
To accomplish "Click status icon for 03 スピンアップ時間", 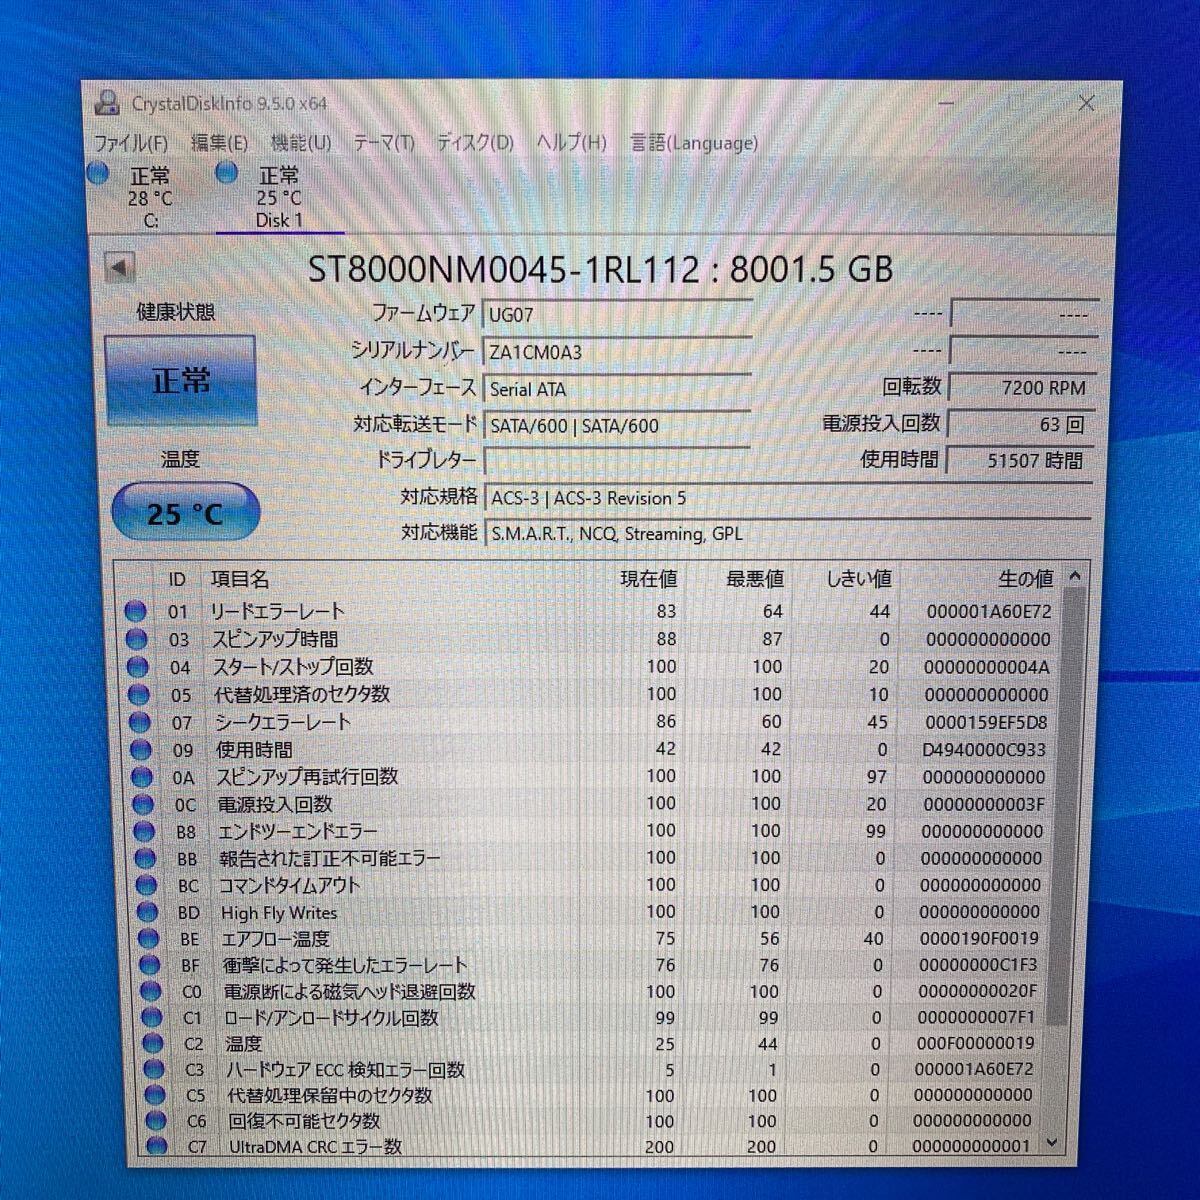I will click(136, 639).
